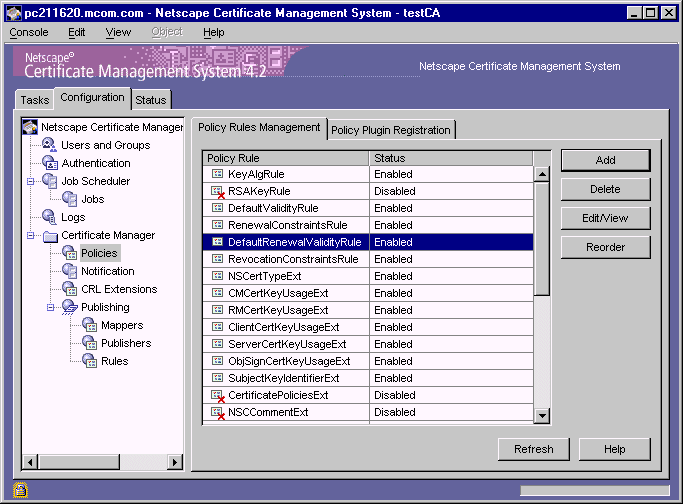Image resolution: width=683 pixels, height=504 pixels.
Task: Switch to the Tasks tab
Action: tap(35, 100)
